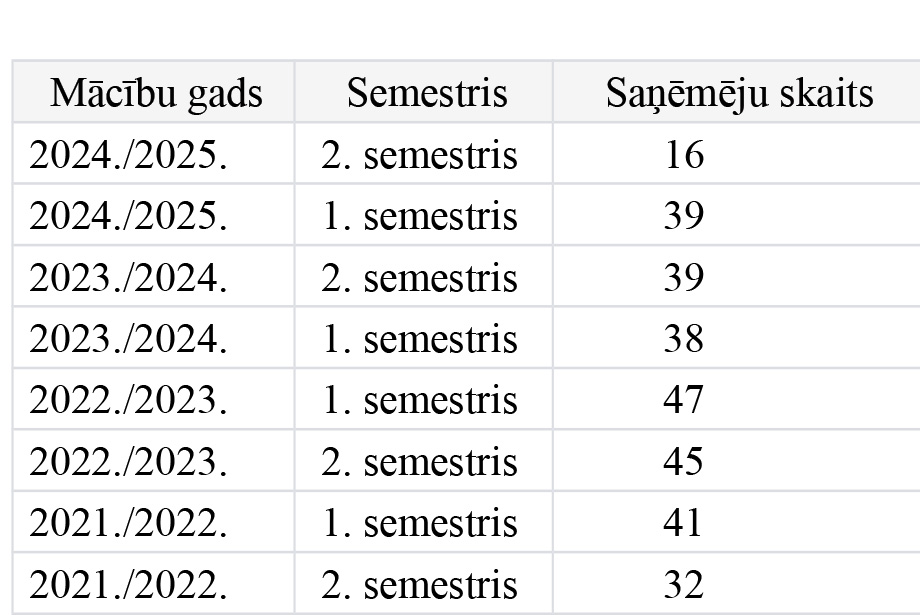Click the 2024./2025. cell beside 2. semestris

(x=129, y=155)
